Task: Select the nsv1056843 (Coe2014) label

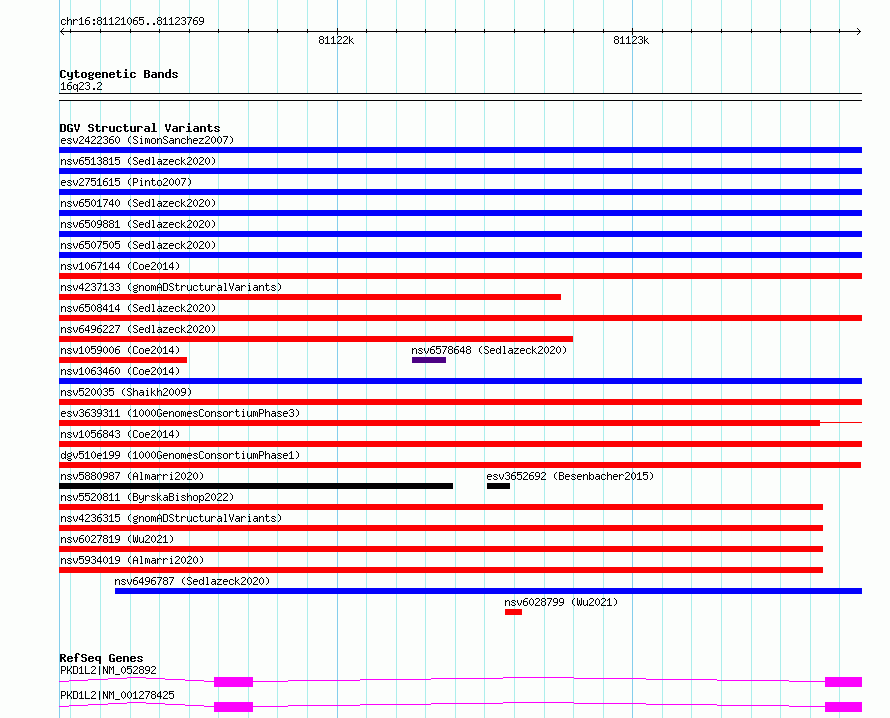Action: coord(120,434)
